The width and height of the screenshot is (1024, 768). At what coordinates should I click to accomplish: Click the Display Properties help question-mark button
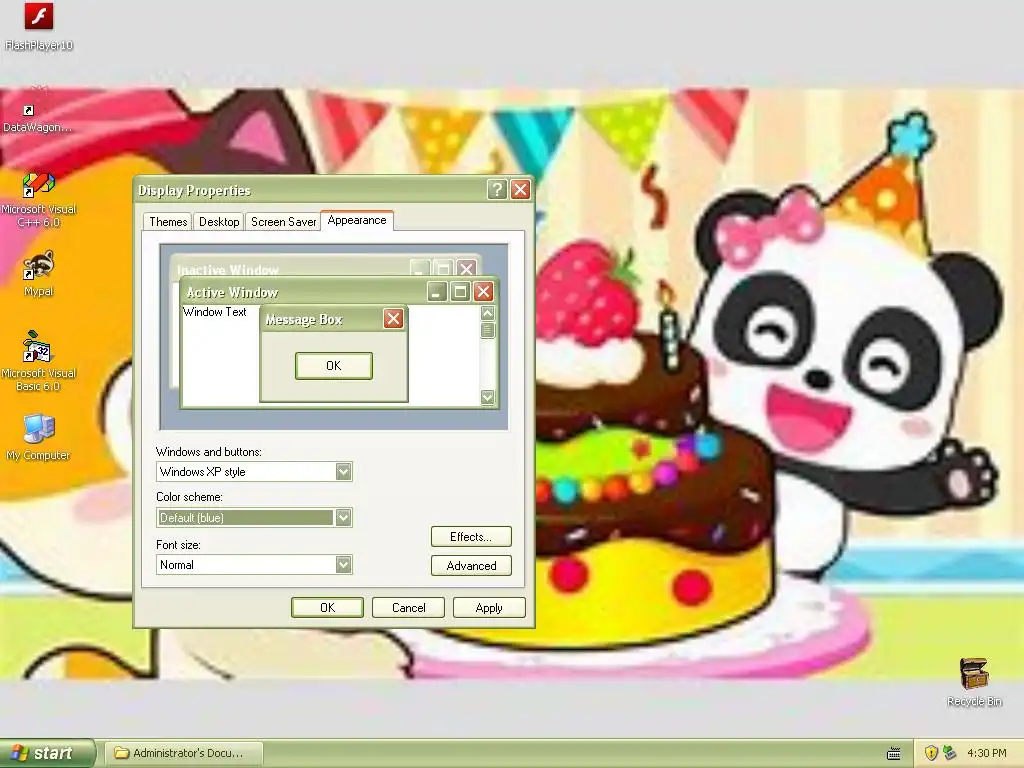click(x=496, y=189)
